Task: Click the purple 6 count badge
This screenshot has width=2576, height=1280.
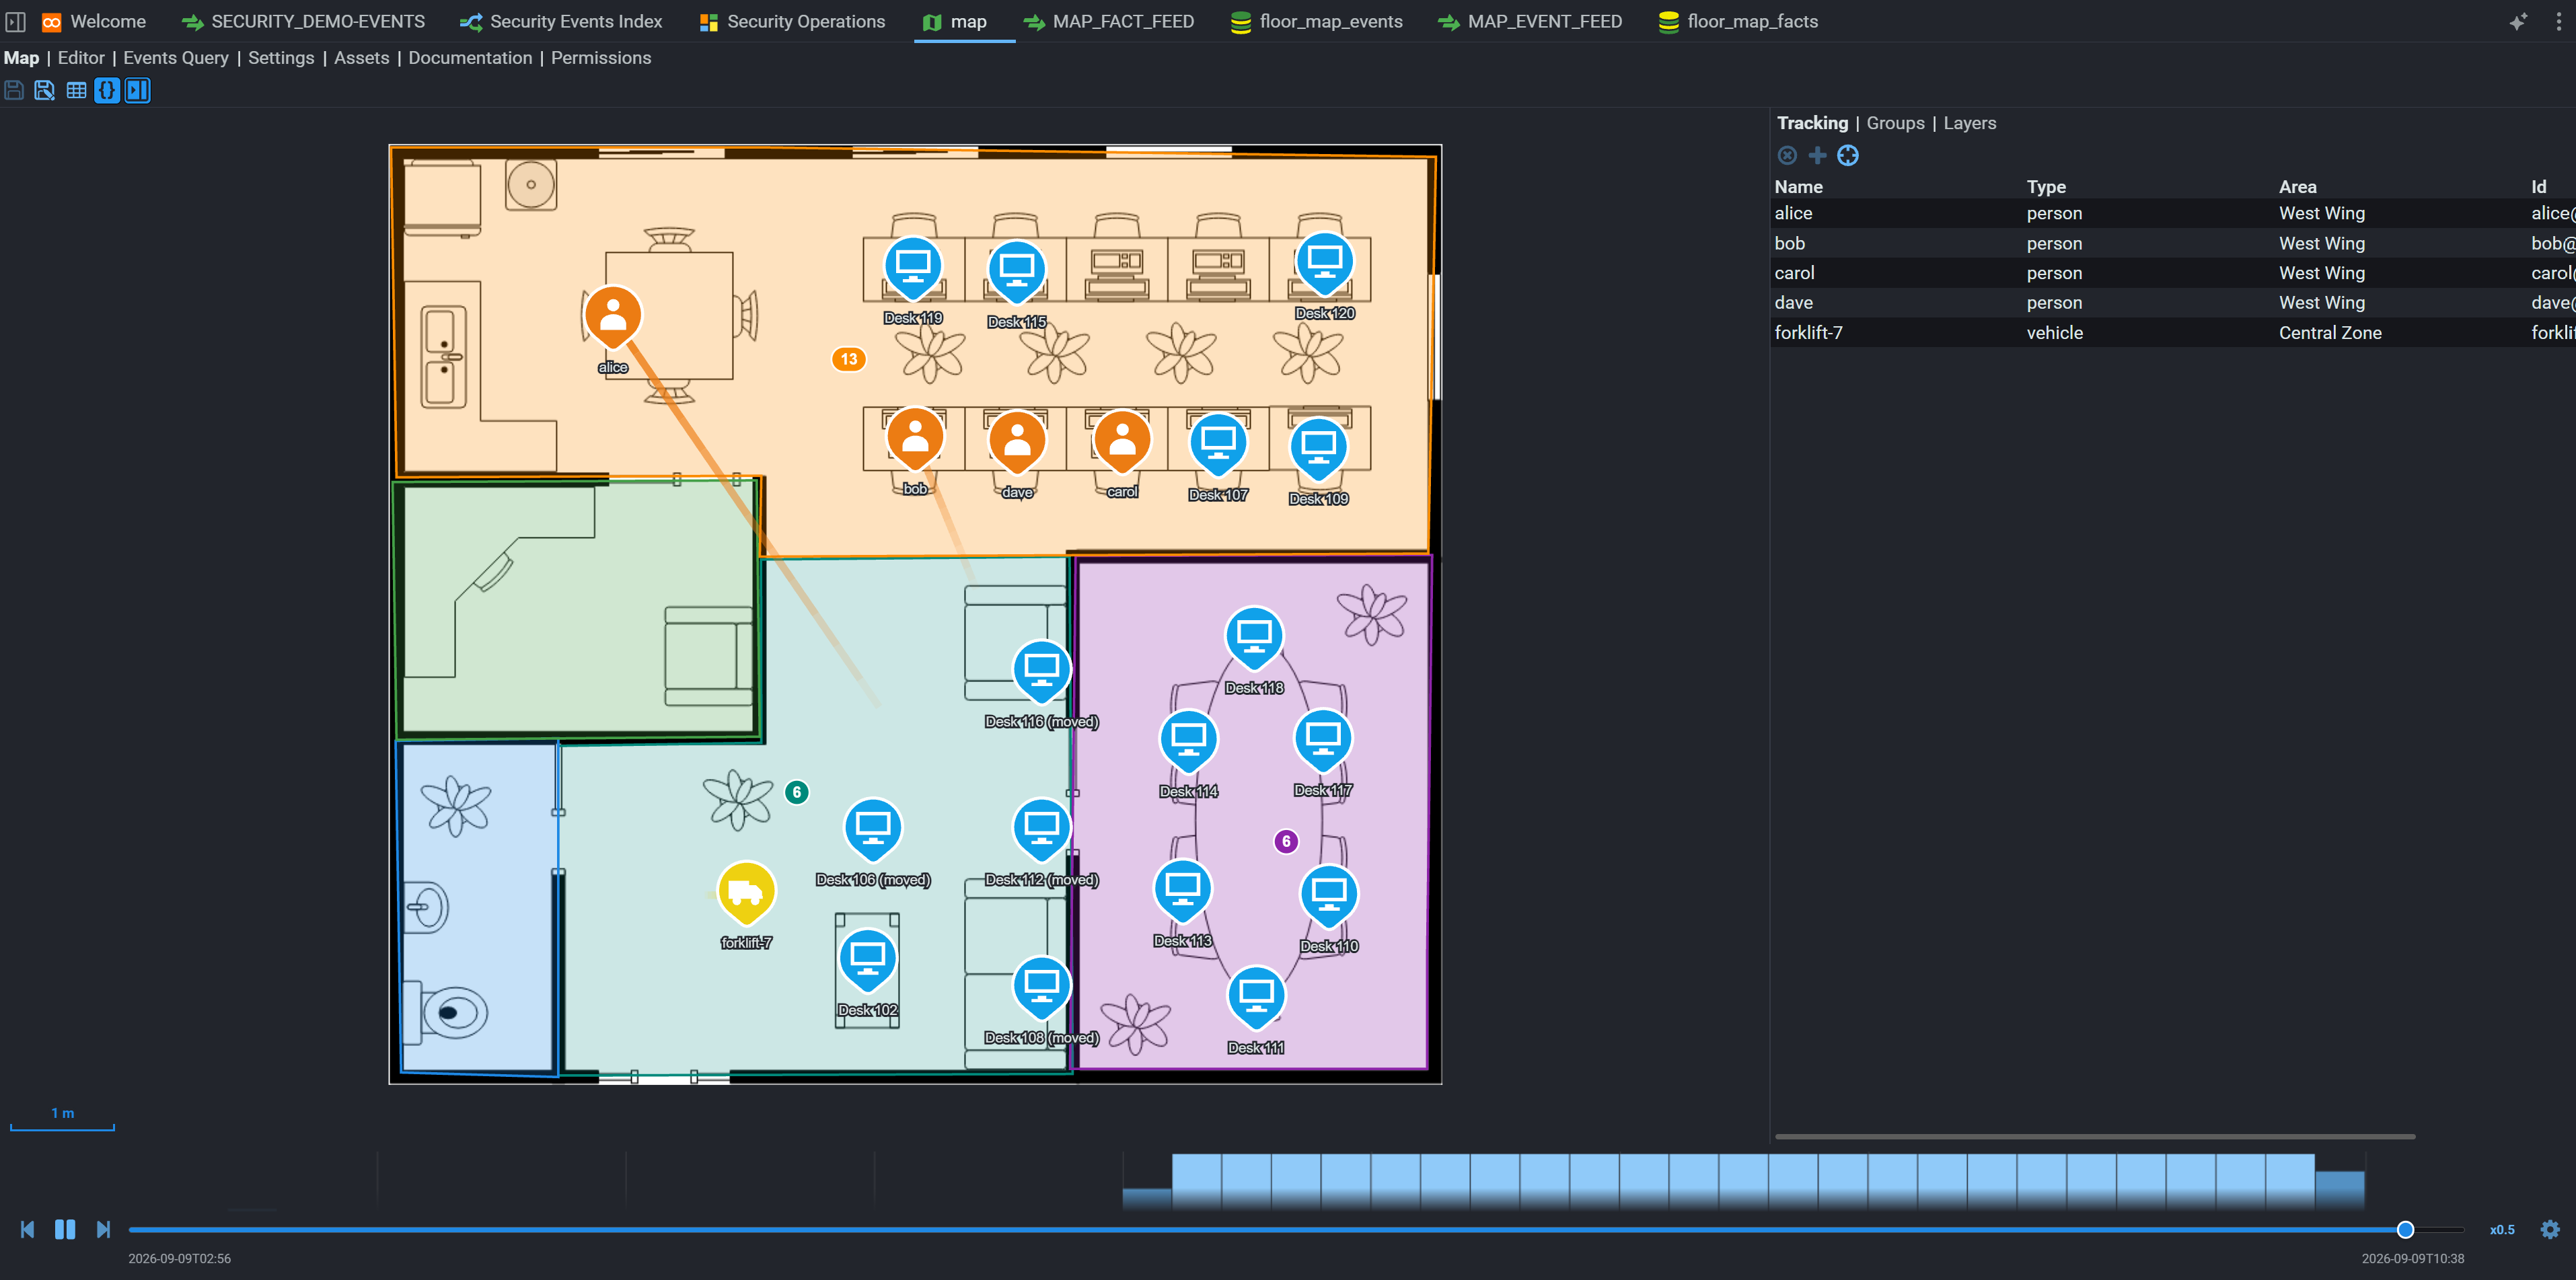Action: pyautogui.click(x=1286, y=841)
